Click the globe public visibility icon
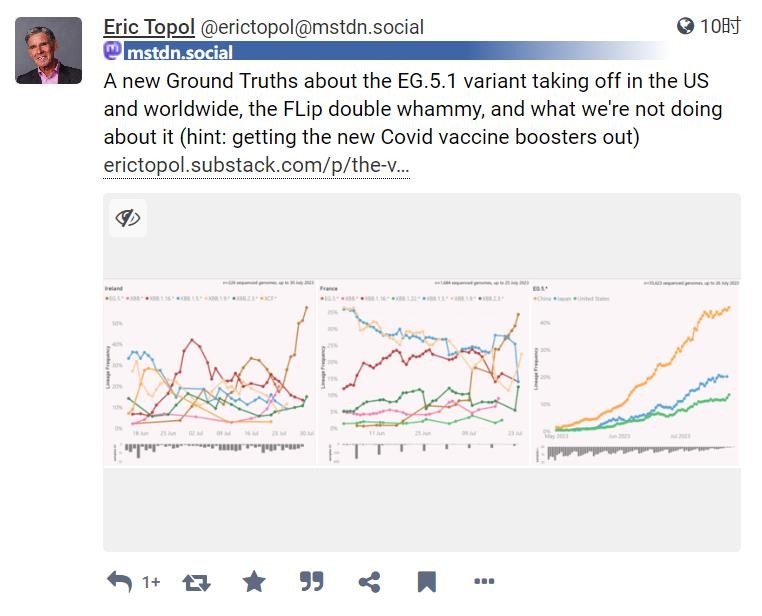The height and width of the screenshot is (616, 762). point(685,26)
